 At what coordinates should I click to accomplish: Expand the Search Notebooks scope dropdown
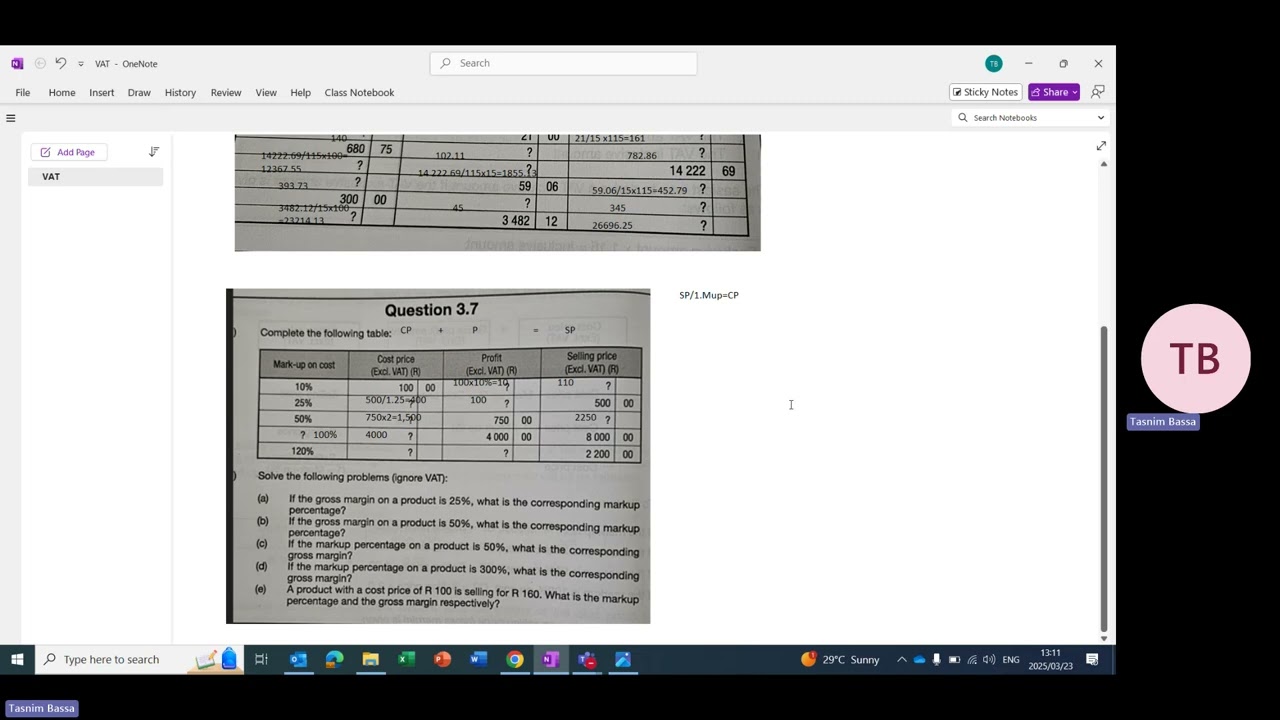(1101, 118)
